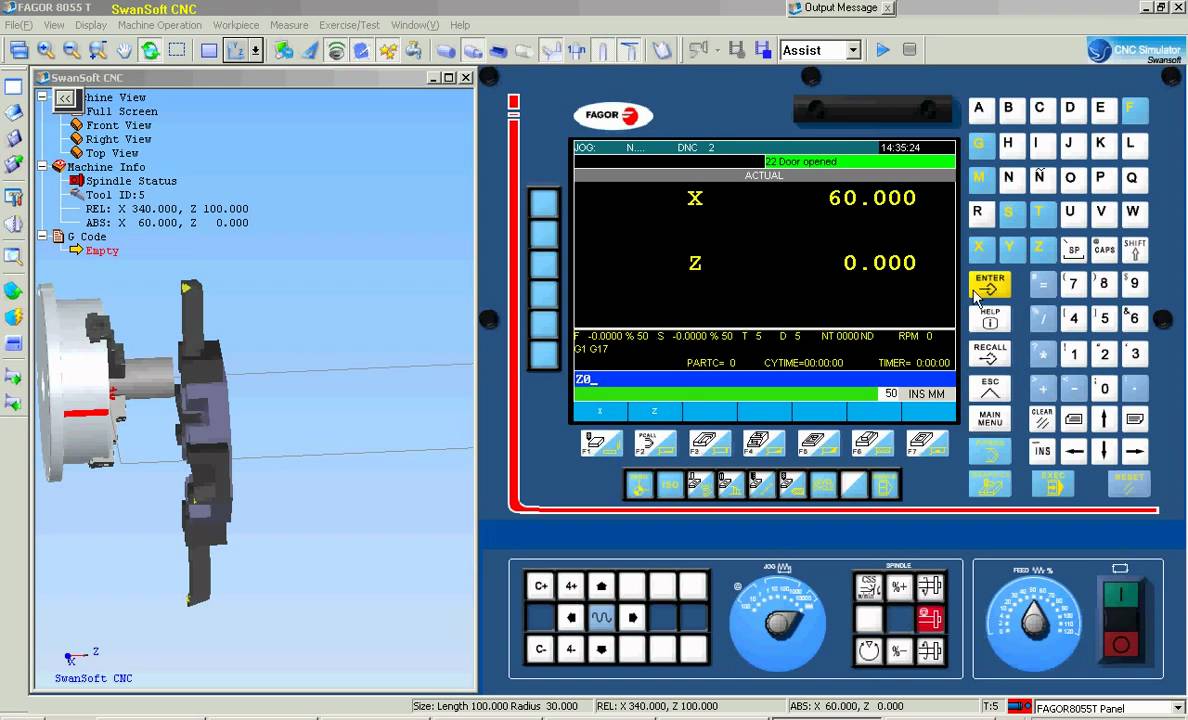This screenshot has height=720, width=1188.
Task: Click the CLEAR key
Action: tap(1043, 418)
